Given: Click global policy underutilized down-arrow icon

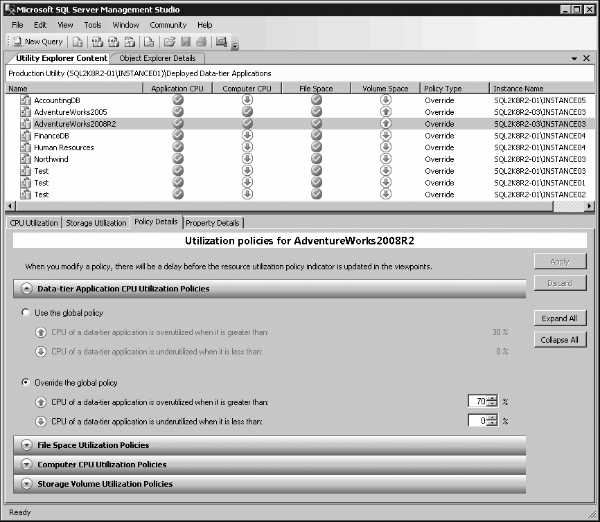Looking at the screenshot, I should tap(41, 351).
